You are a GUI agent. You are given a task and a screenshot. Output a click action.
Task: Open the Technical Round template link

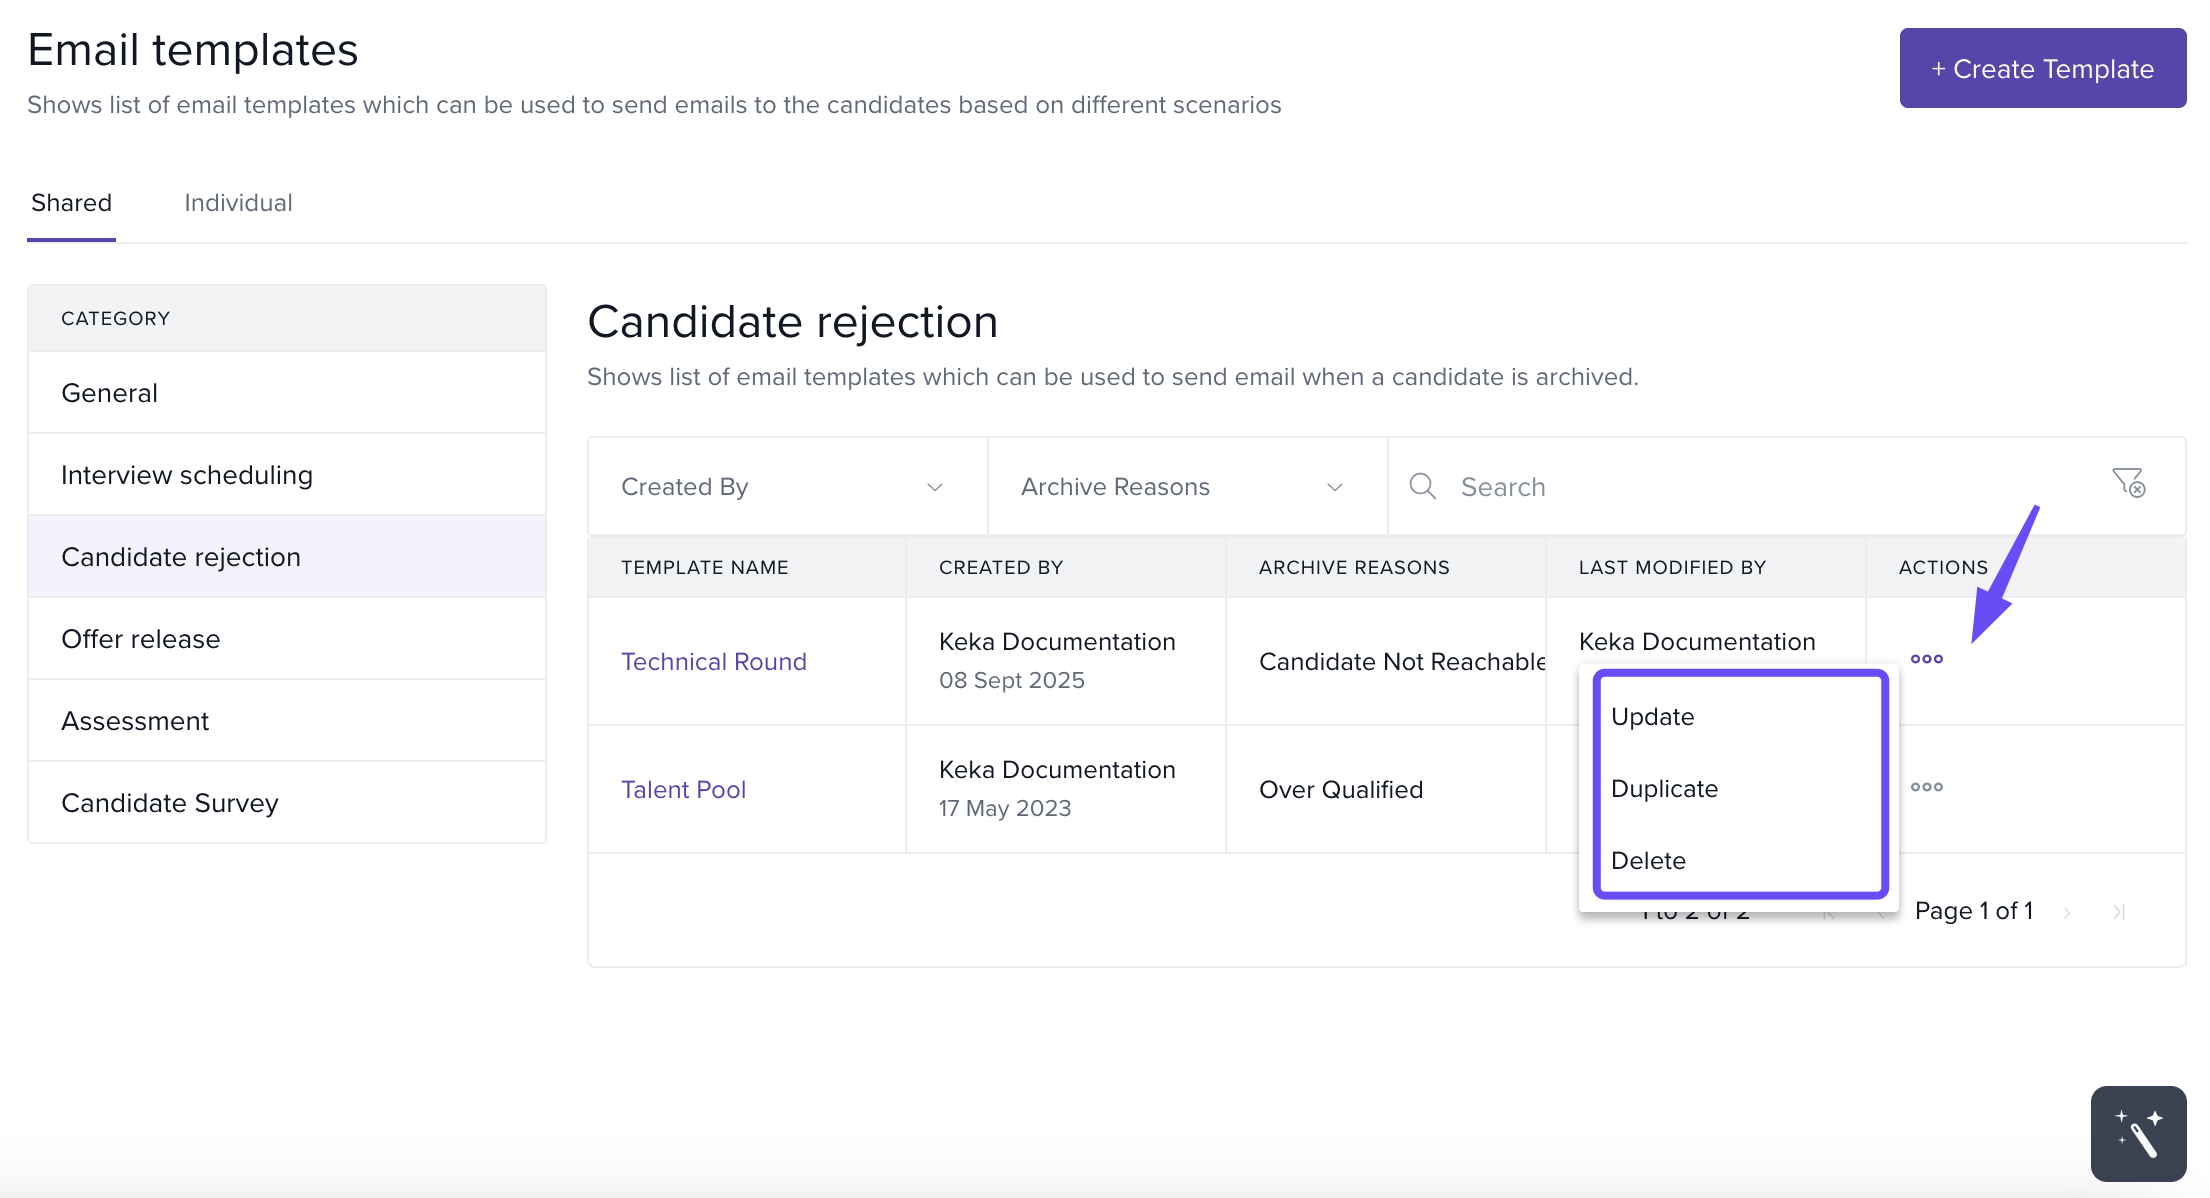pyautogui.click(x=713, y=662)
